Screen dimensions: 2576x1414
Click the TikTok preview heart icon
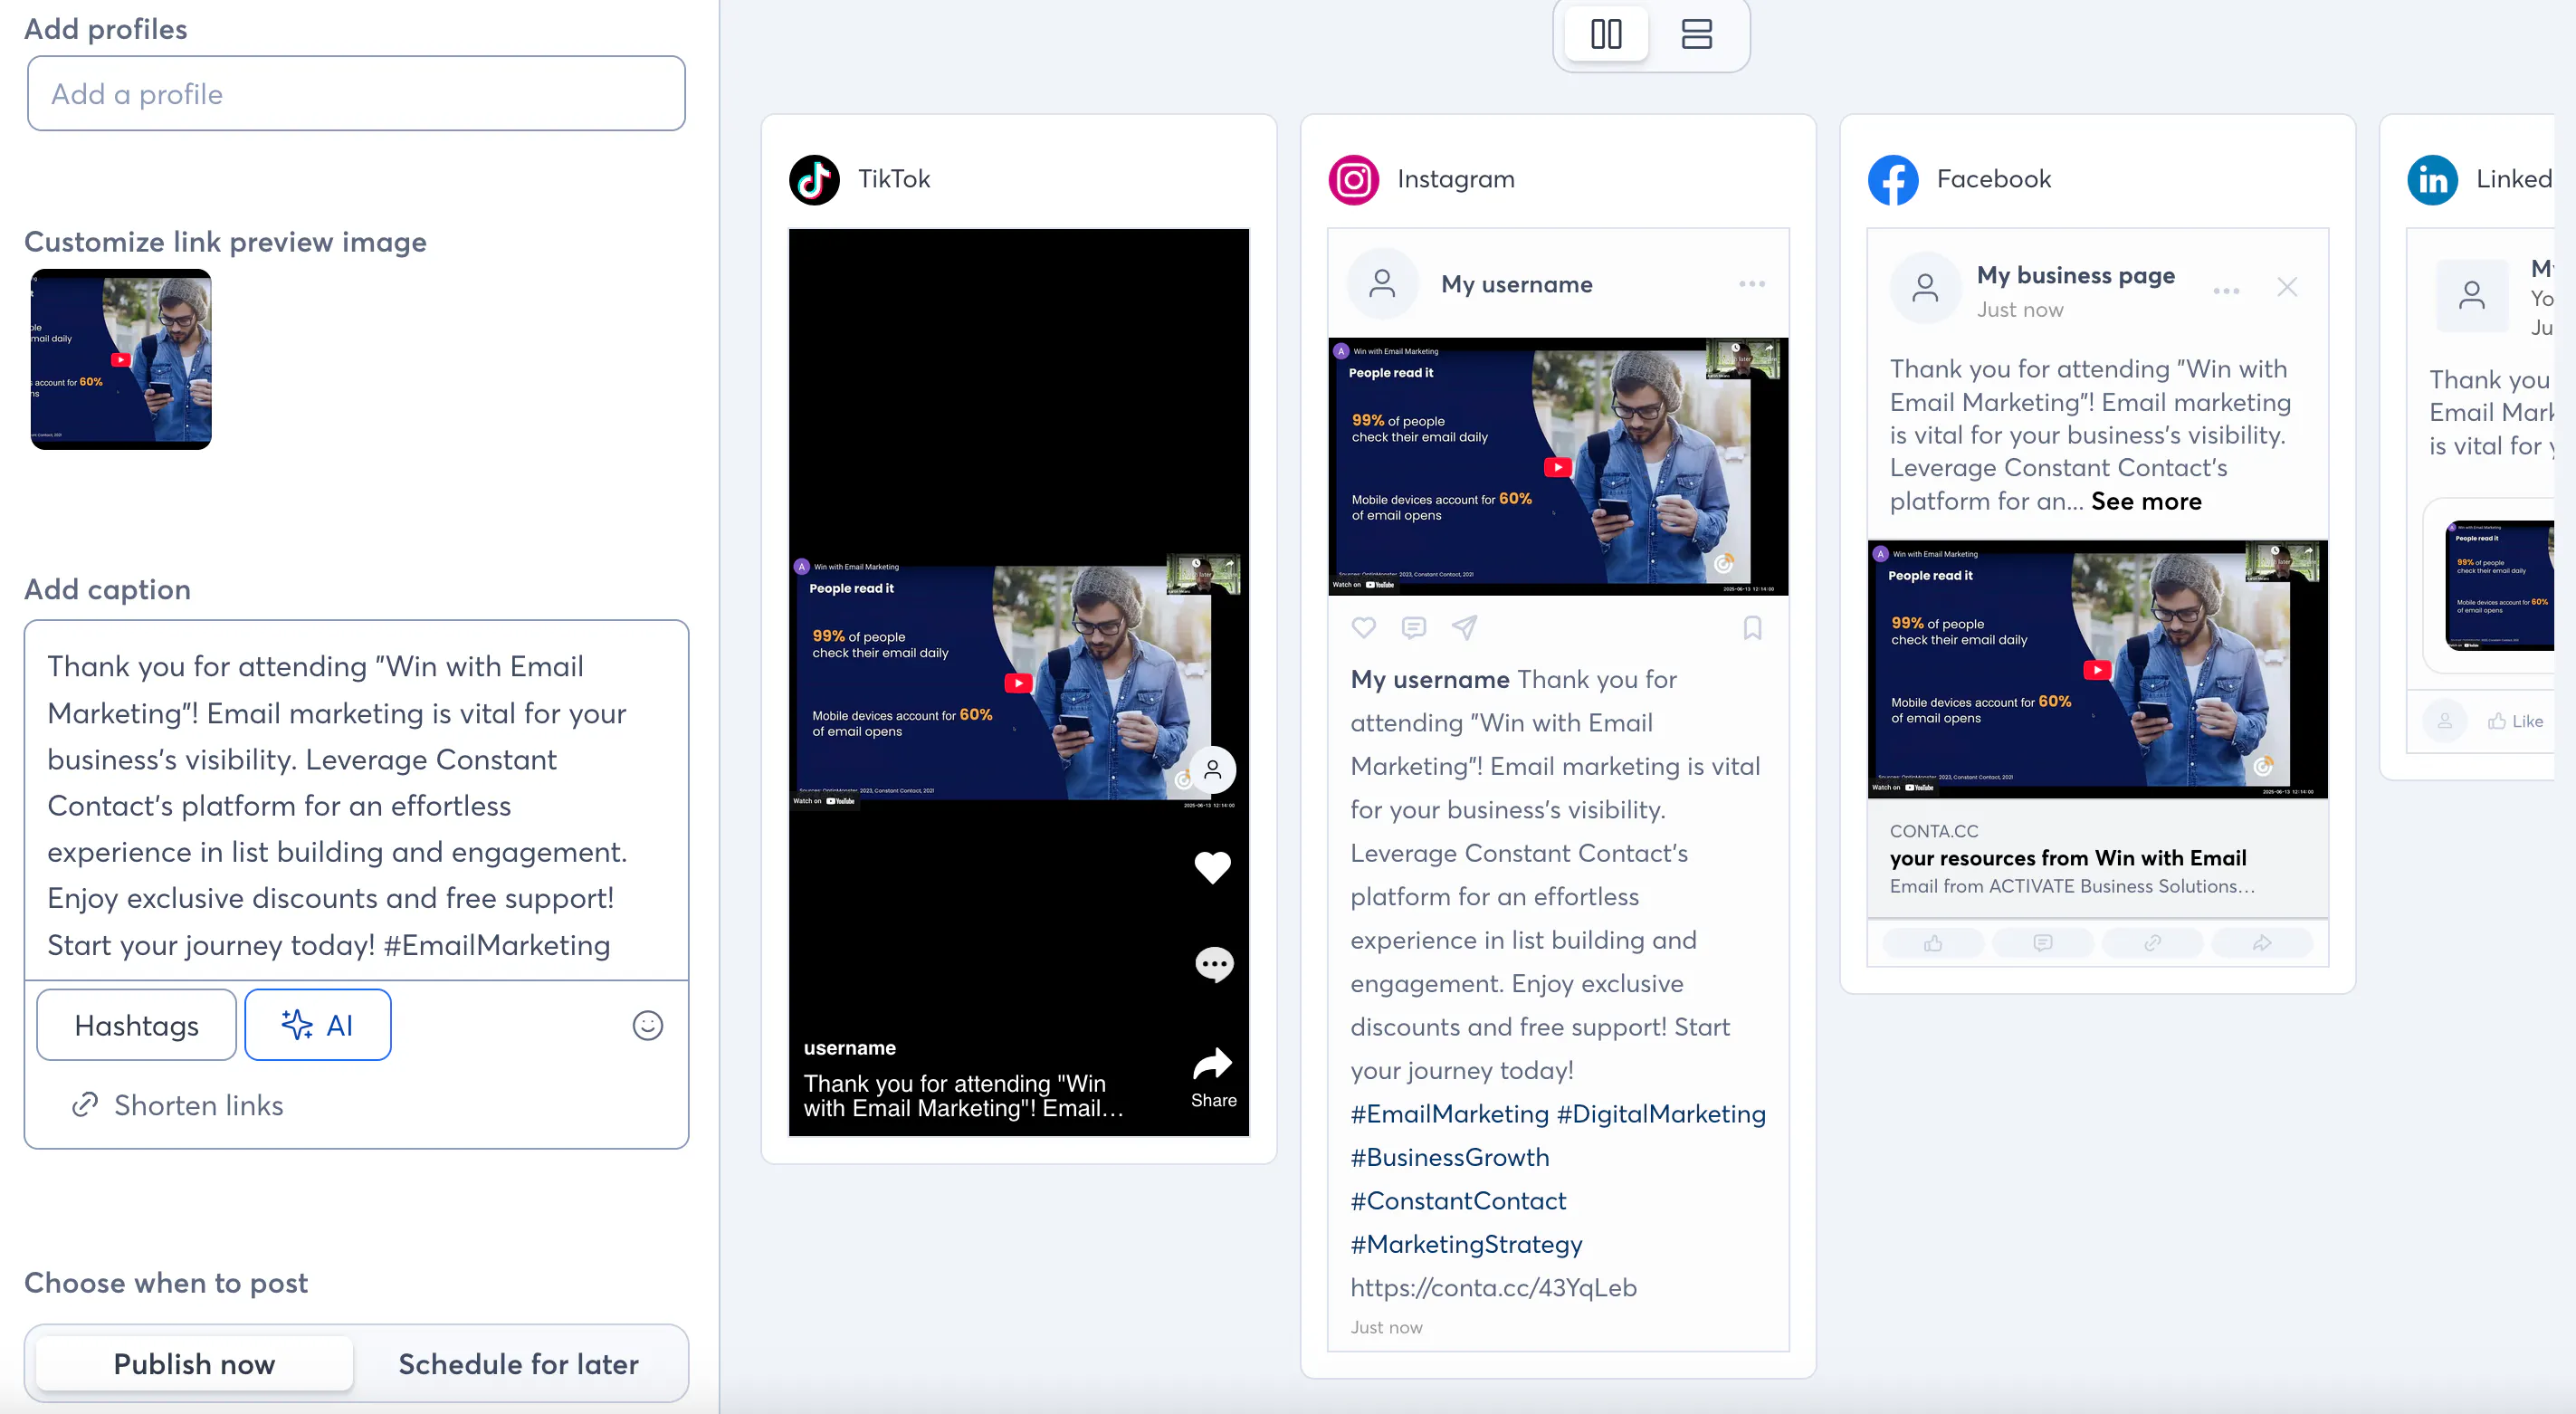click(x=1212, y=867)
